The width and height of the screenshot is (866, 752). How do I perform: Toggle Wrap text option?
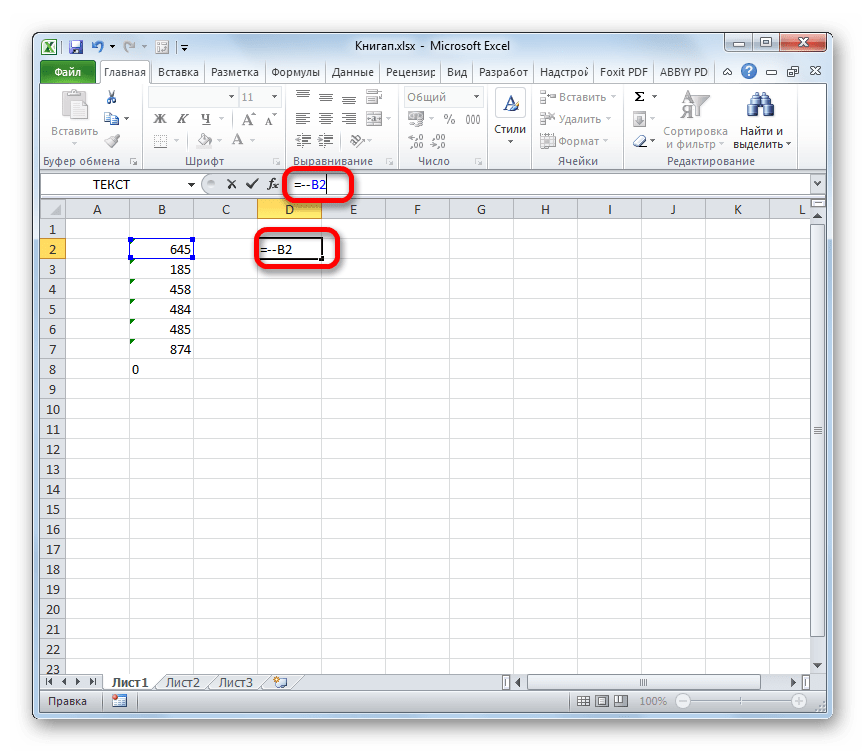[374, 97]
